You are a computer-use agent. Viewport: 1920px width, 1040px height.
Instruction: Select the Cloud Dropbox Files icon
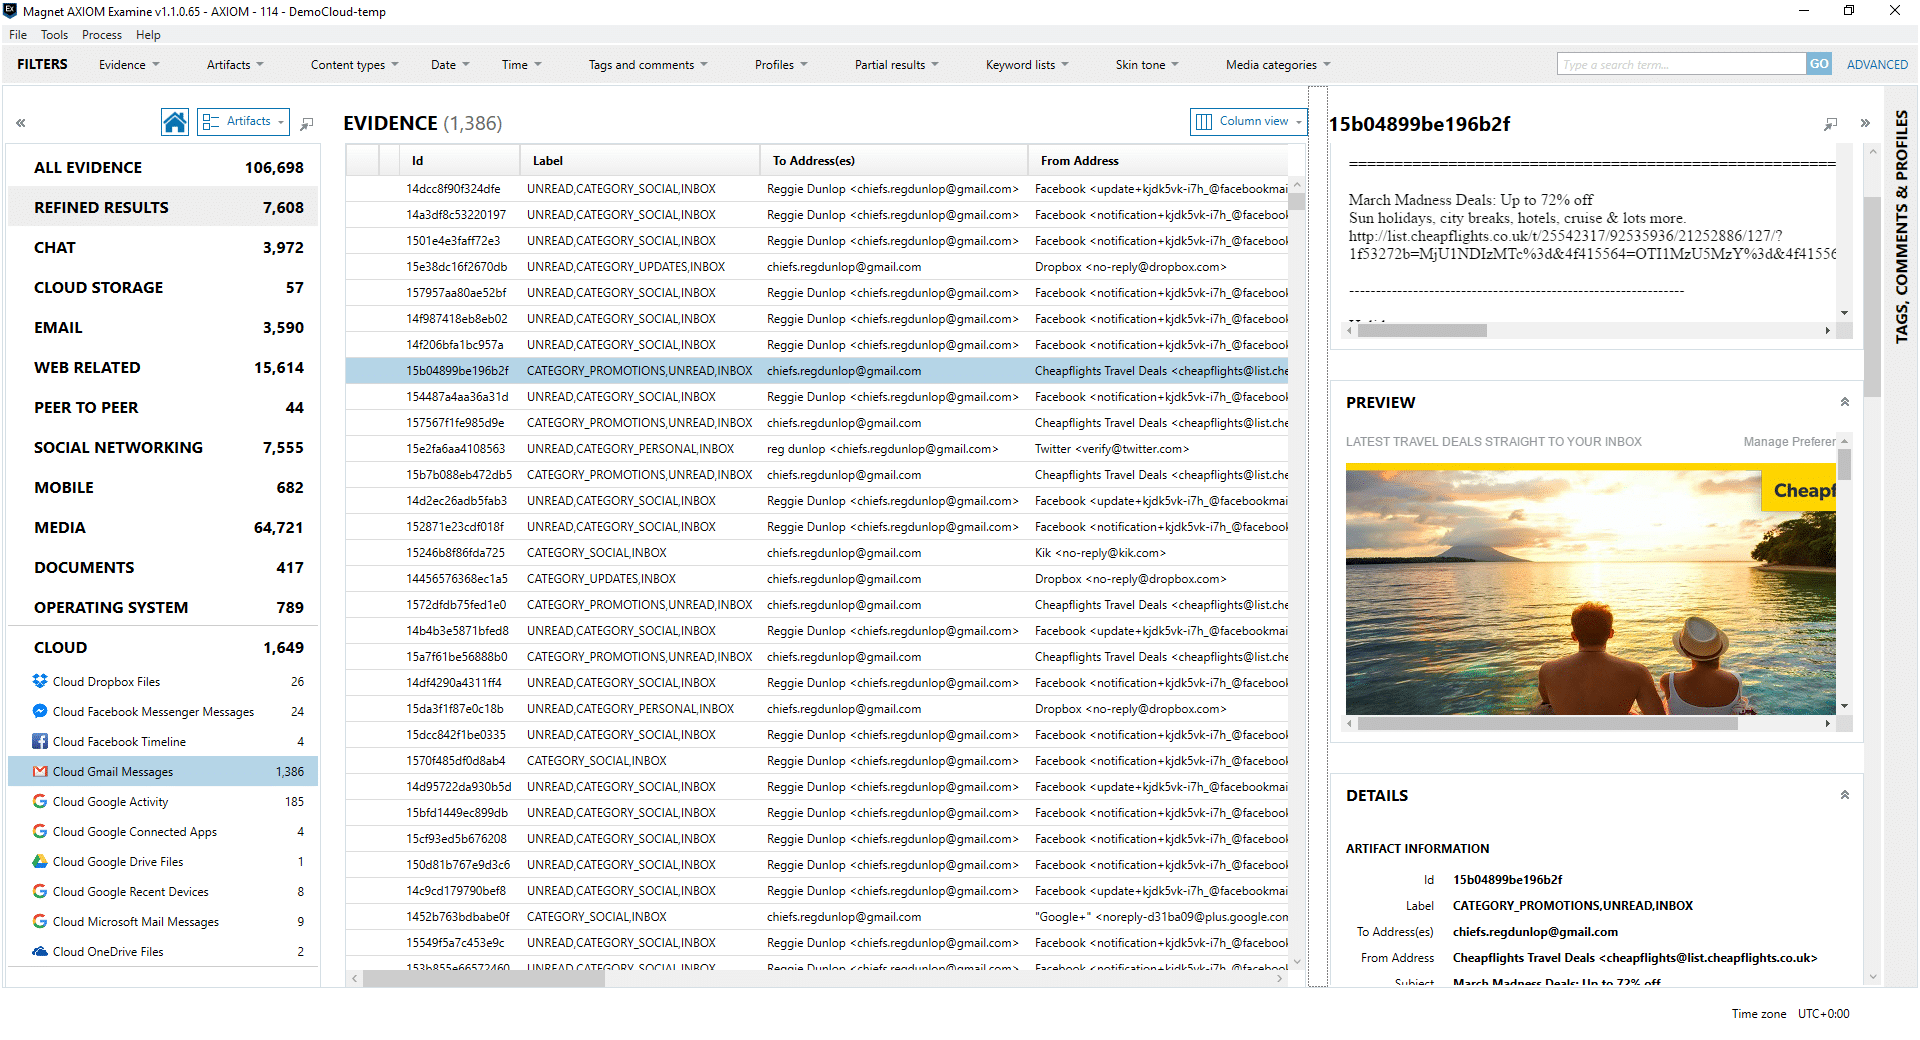point(40,681)
